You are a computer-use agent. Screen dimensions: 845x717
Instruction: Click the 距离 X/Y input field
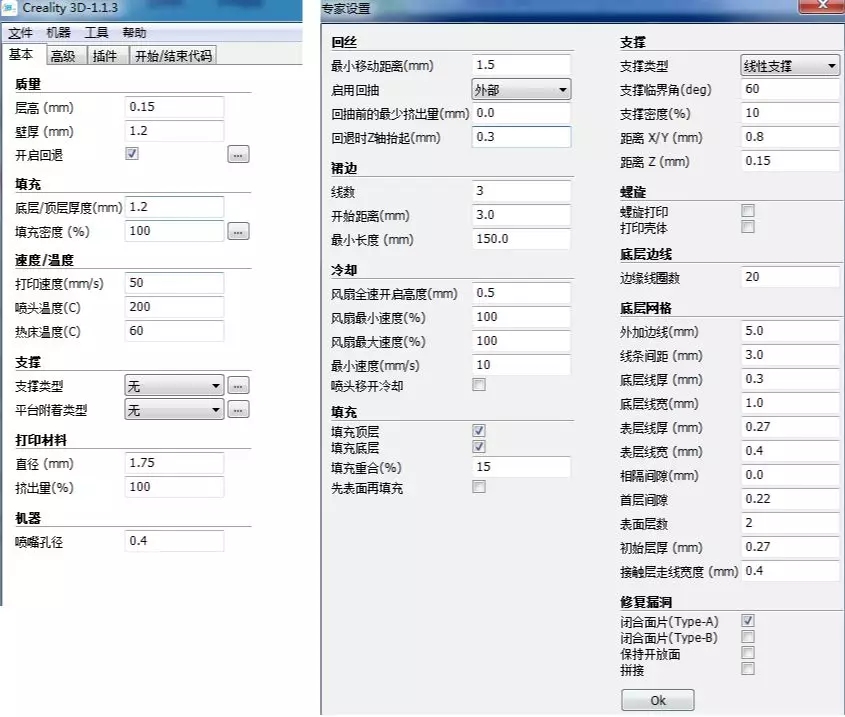point(790,137)
